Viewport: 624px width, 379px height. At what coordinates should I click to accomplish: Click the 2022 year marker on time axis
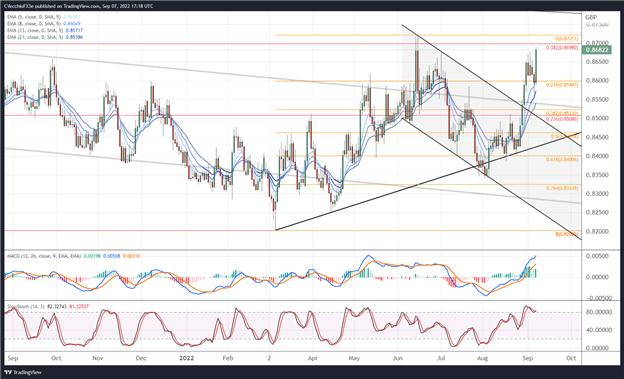click(x=186, y=358)
